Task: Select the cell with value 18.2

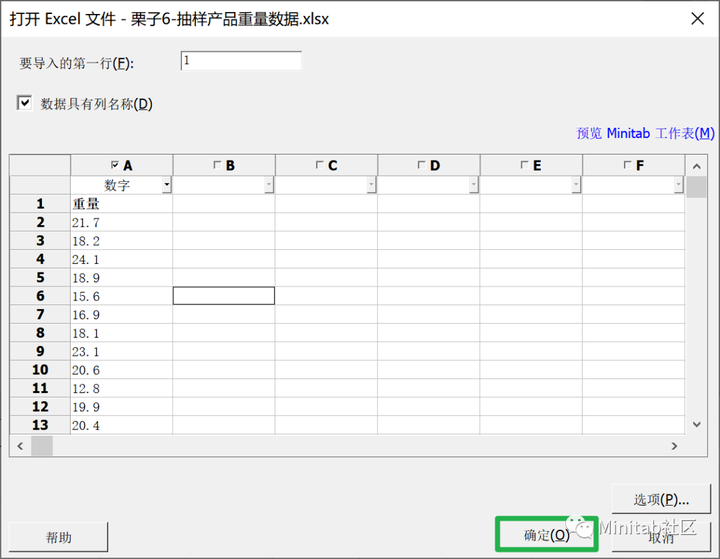Action: pos(122,241)
